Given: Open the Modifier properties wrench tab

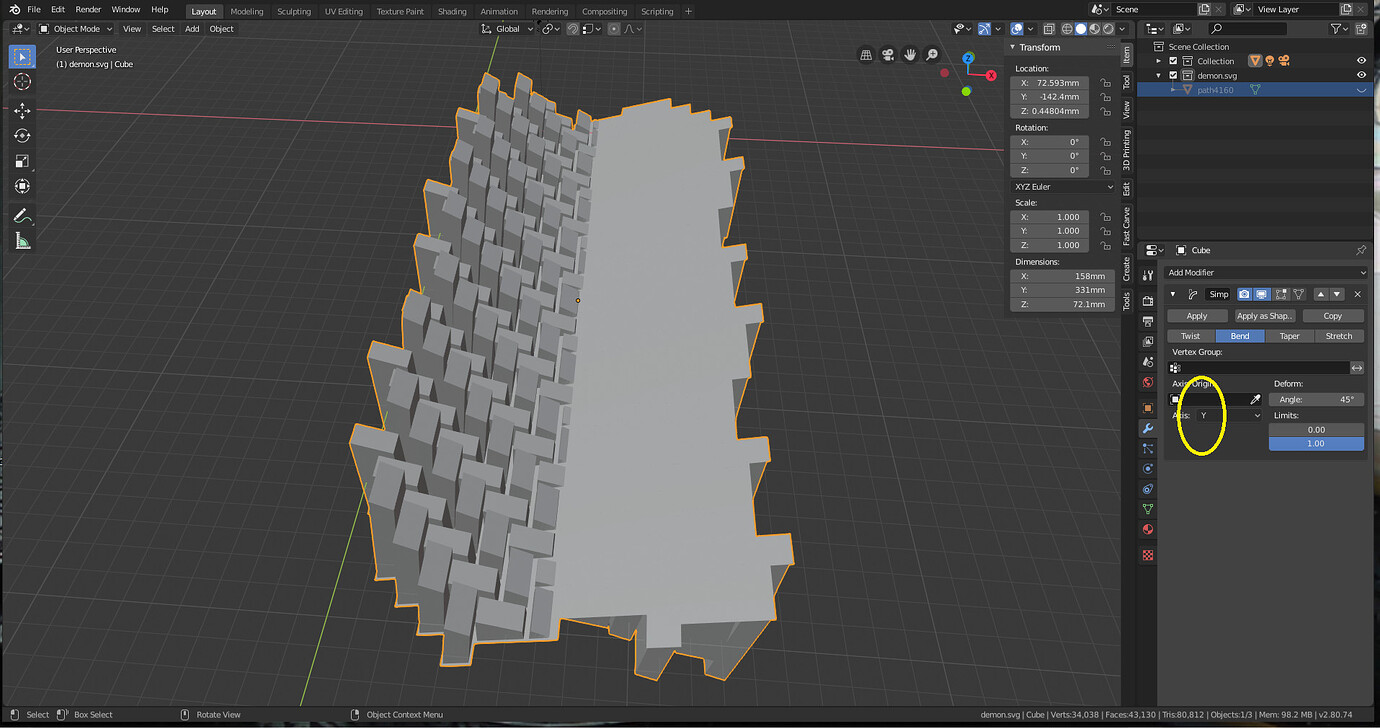Looking at the screenshot, I should 1148,428.
